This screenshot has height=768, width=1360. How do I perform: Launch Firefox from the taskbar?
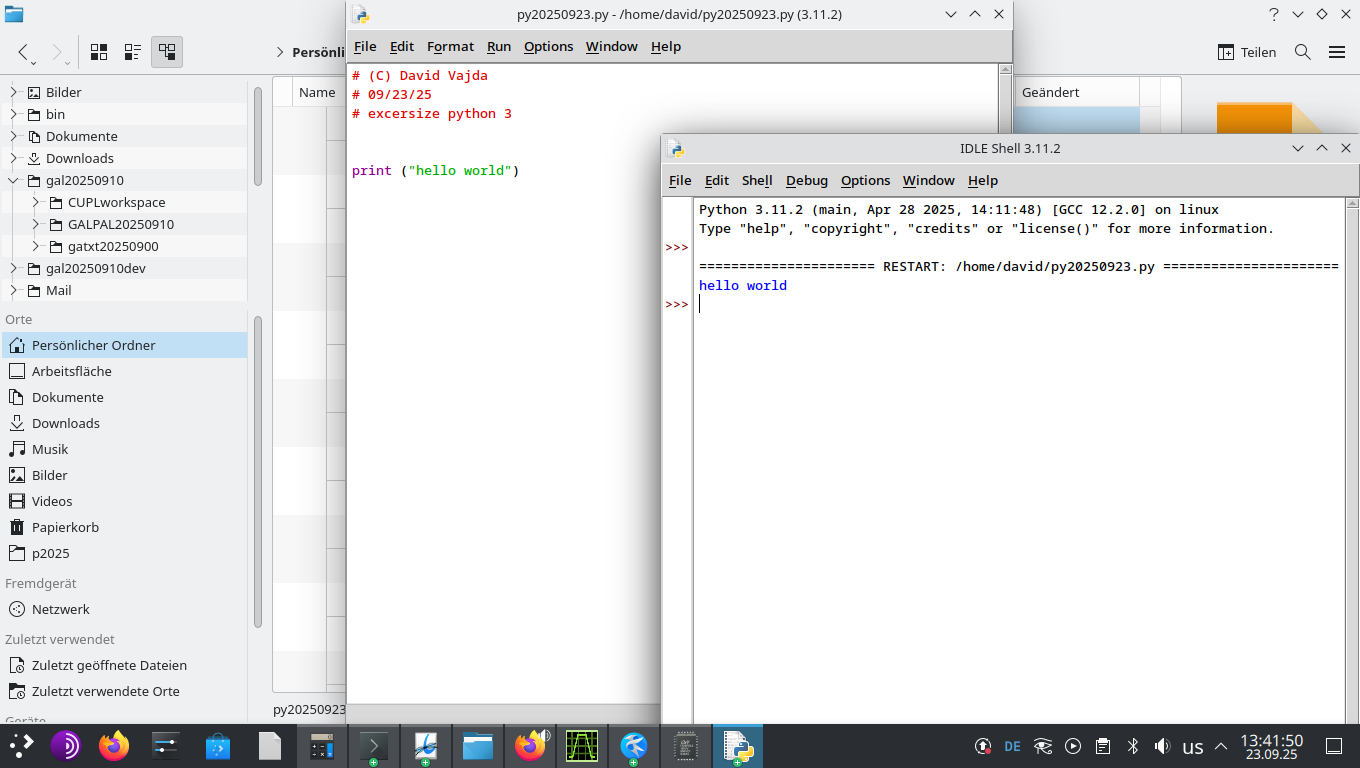coord(115,746)
